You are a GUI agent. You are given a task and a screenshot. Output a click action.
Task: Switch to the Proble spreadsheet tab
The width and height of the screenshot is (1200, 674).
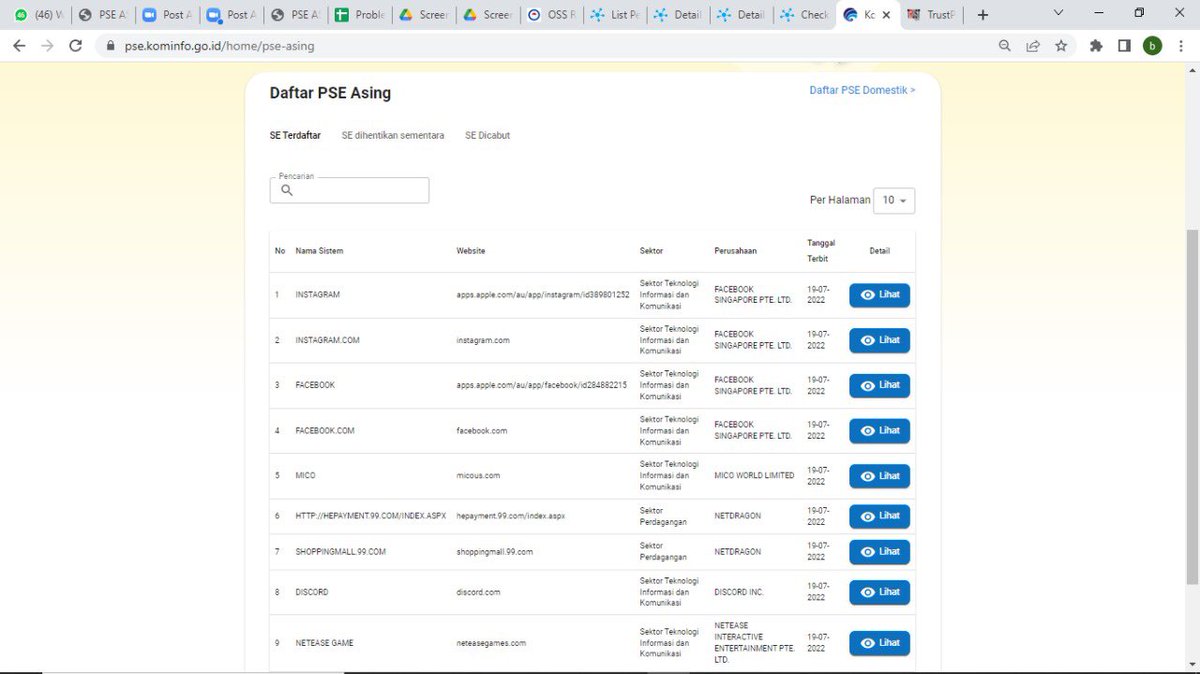[x=360, y=15]
